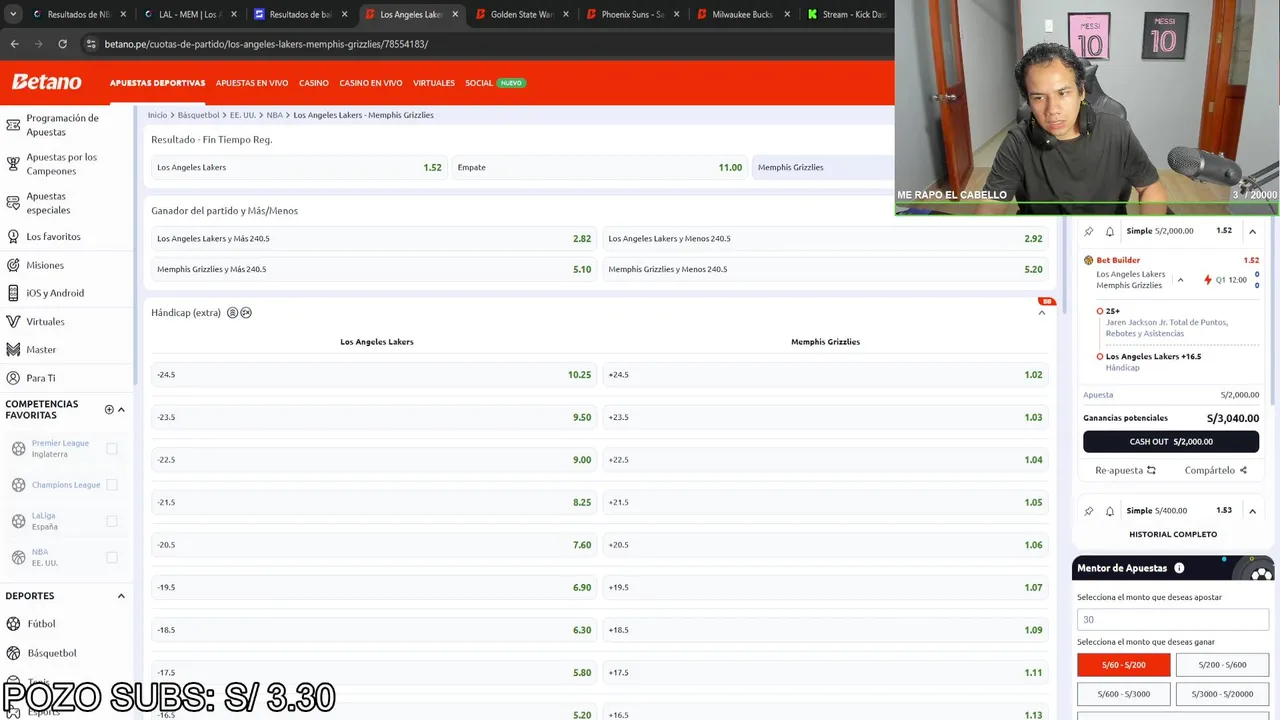Switch to the Golden State Warriors browser tab

[520, 14]
